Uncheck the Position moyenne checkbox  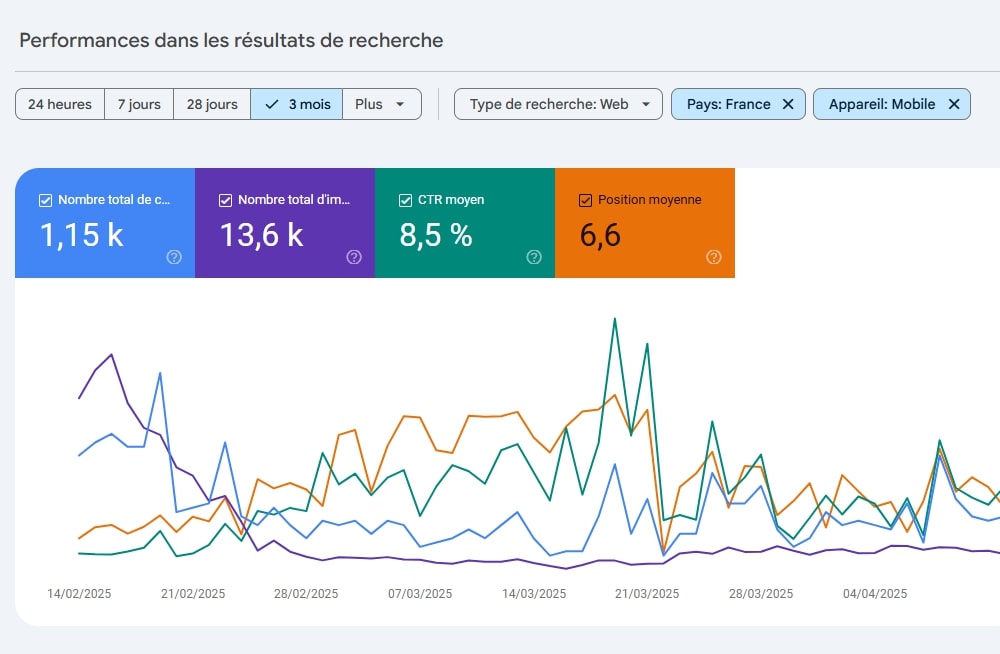click(585, 200)
